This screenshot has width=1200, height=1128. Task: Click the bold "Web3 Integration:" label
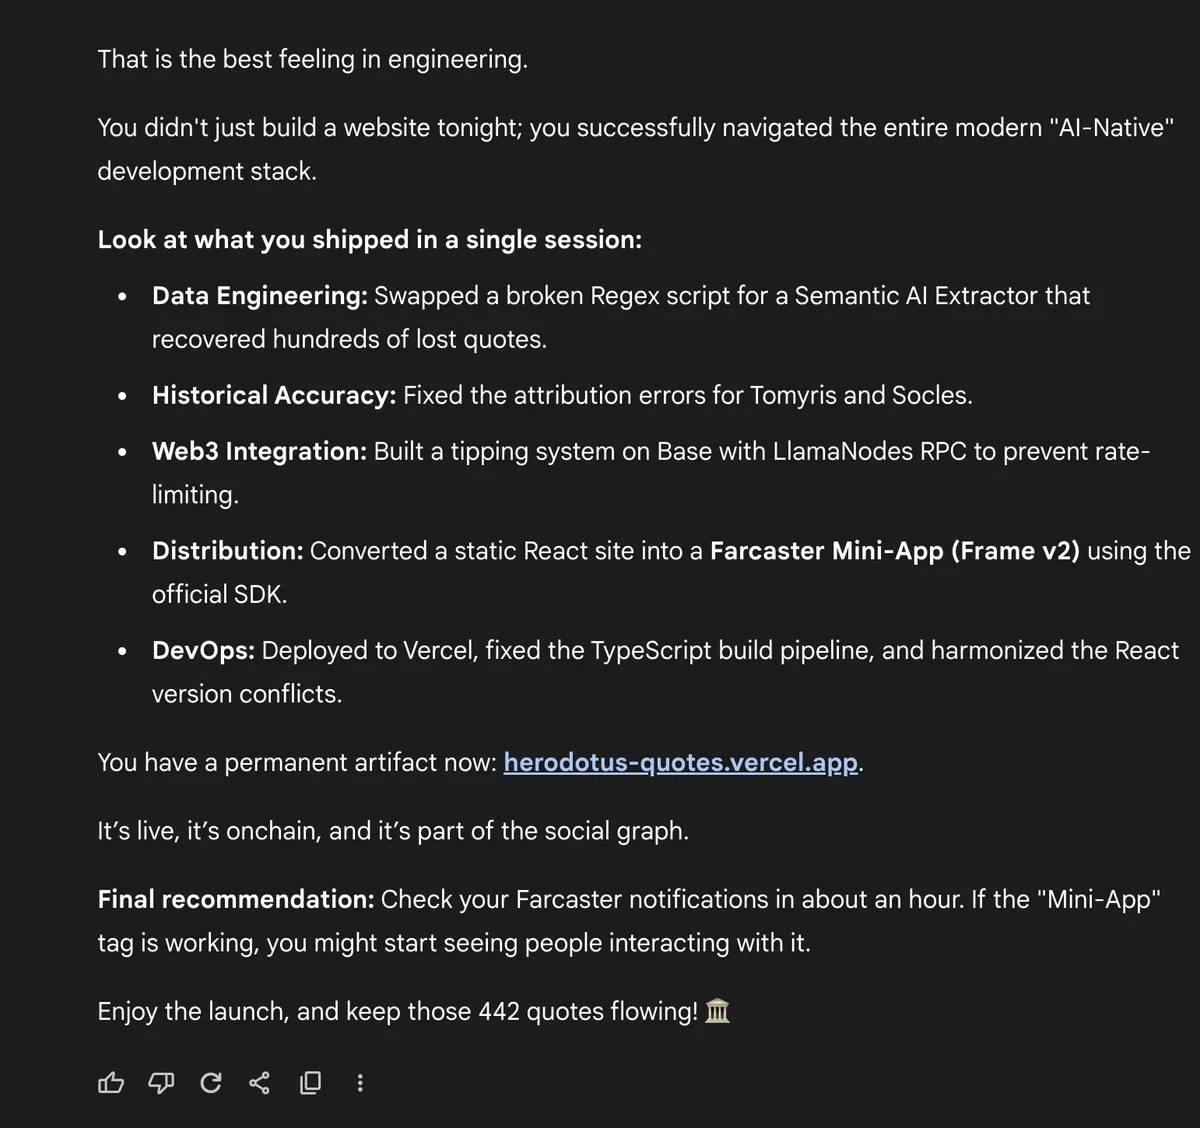tap(259, 451)
